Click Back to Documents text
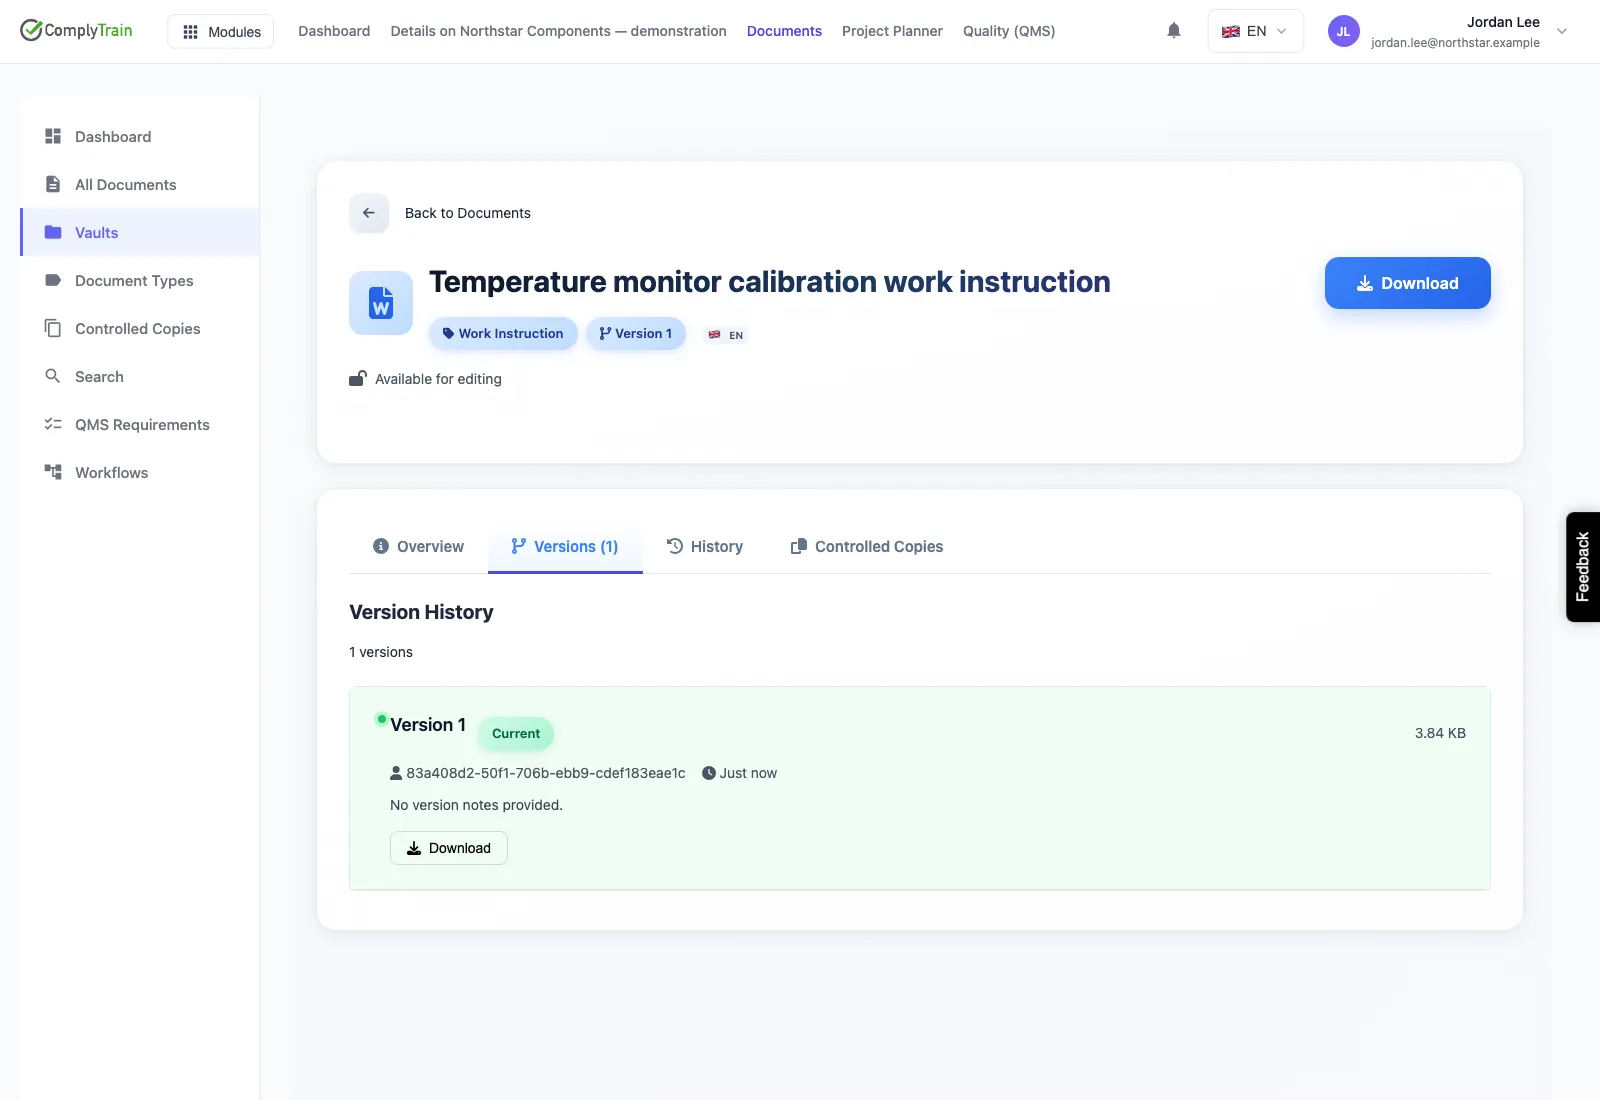 [x=468, y=213]
